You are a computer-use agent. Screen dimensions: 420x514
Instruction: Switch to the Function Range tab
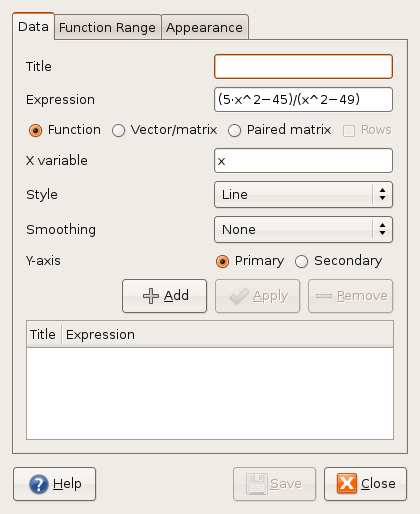pyautogui.click(x=107, y=27)
